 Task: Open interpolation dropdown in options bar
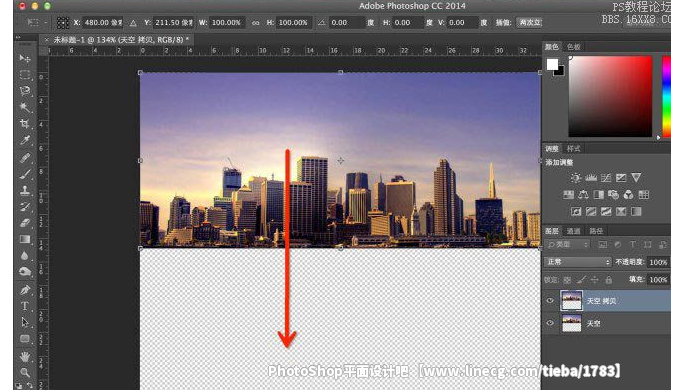(529, 22)
